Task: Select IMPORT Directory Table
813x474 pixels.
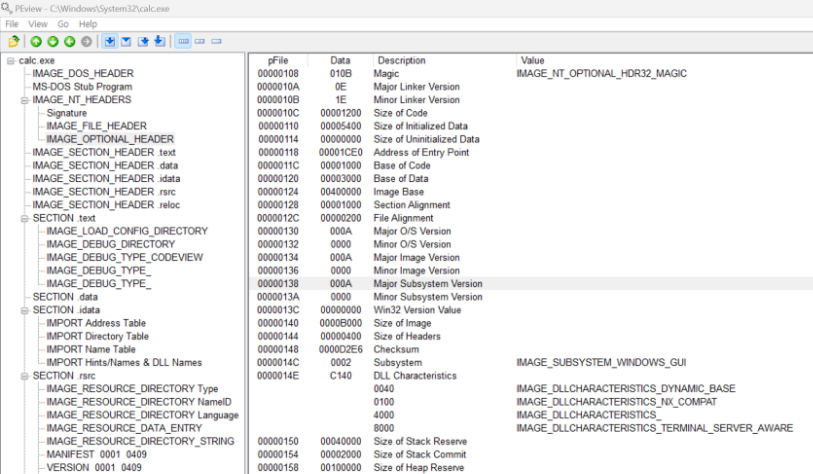Action: tap(97, 337)
